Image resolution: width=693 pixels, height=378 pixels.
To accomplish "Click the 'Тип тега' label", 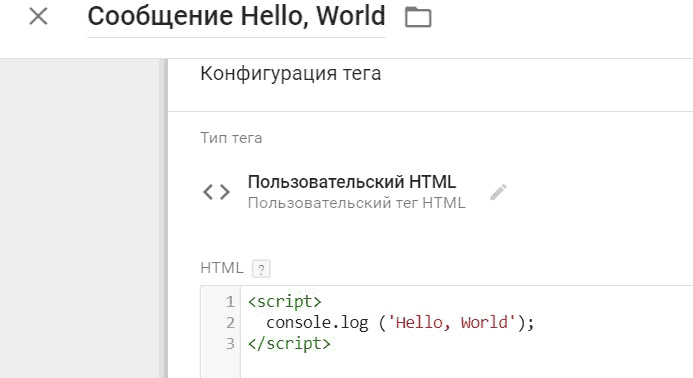I will [x=231, y=138].
